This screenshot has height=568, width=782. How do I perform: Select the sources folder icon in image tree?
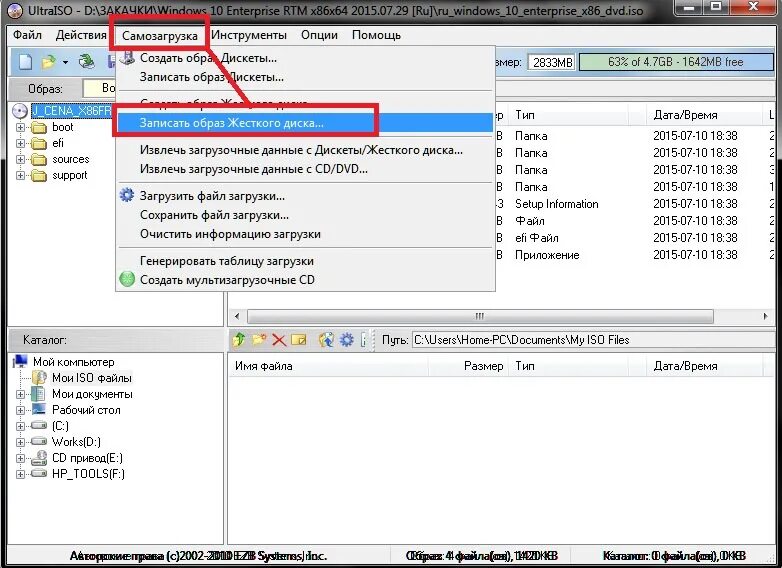point(38,160)
